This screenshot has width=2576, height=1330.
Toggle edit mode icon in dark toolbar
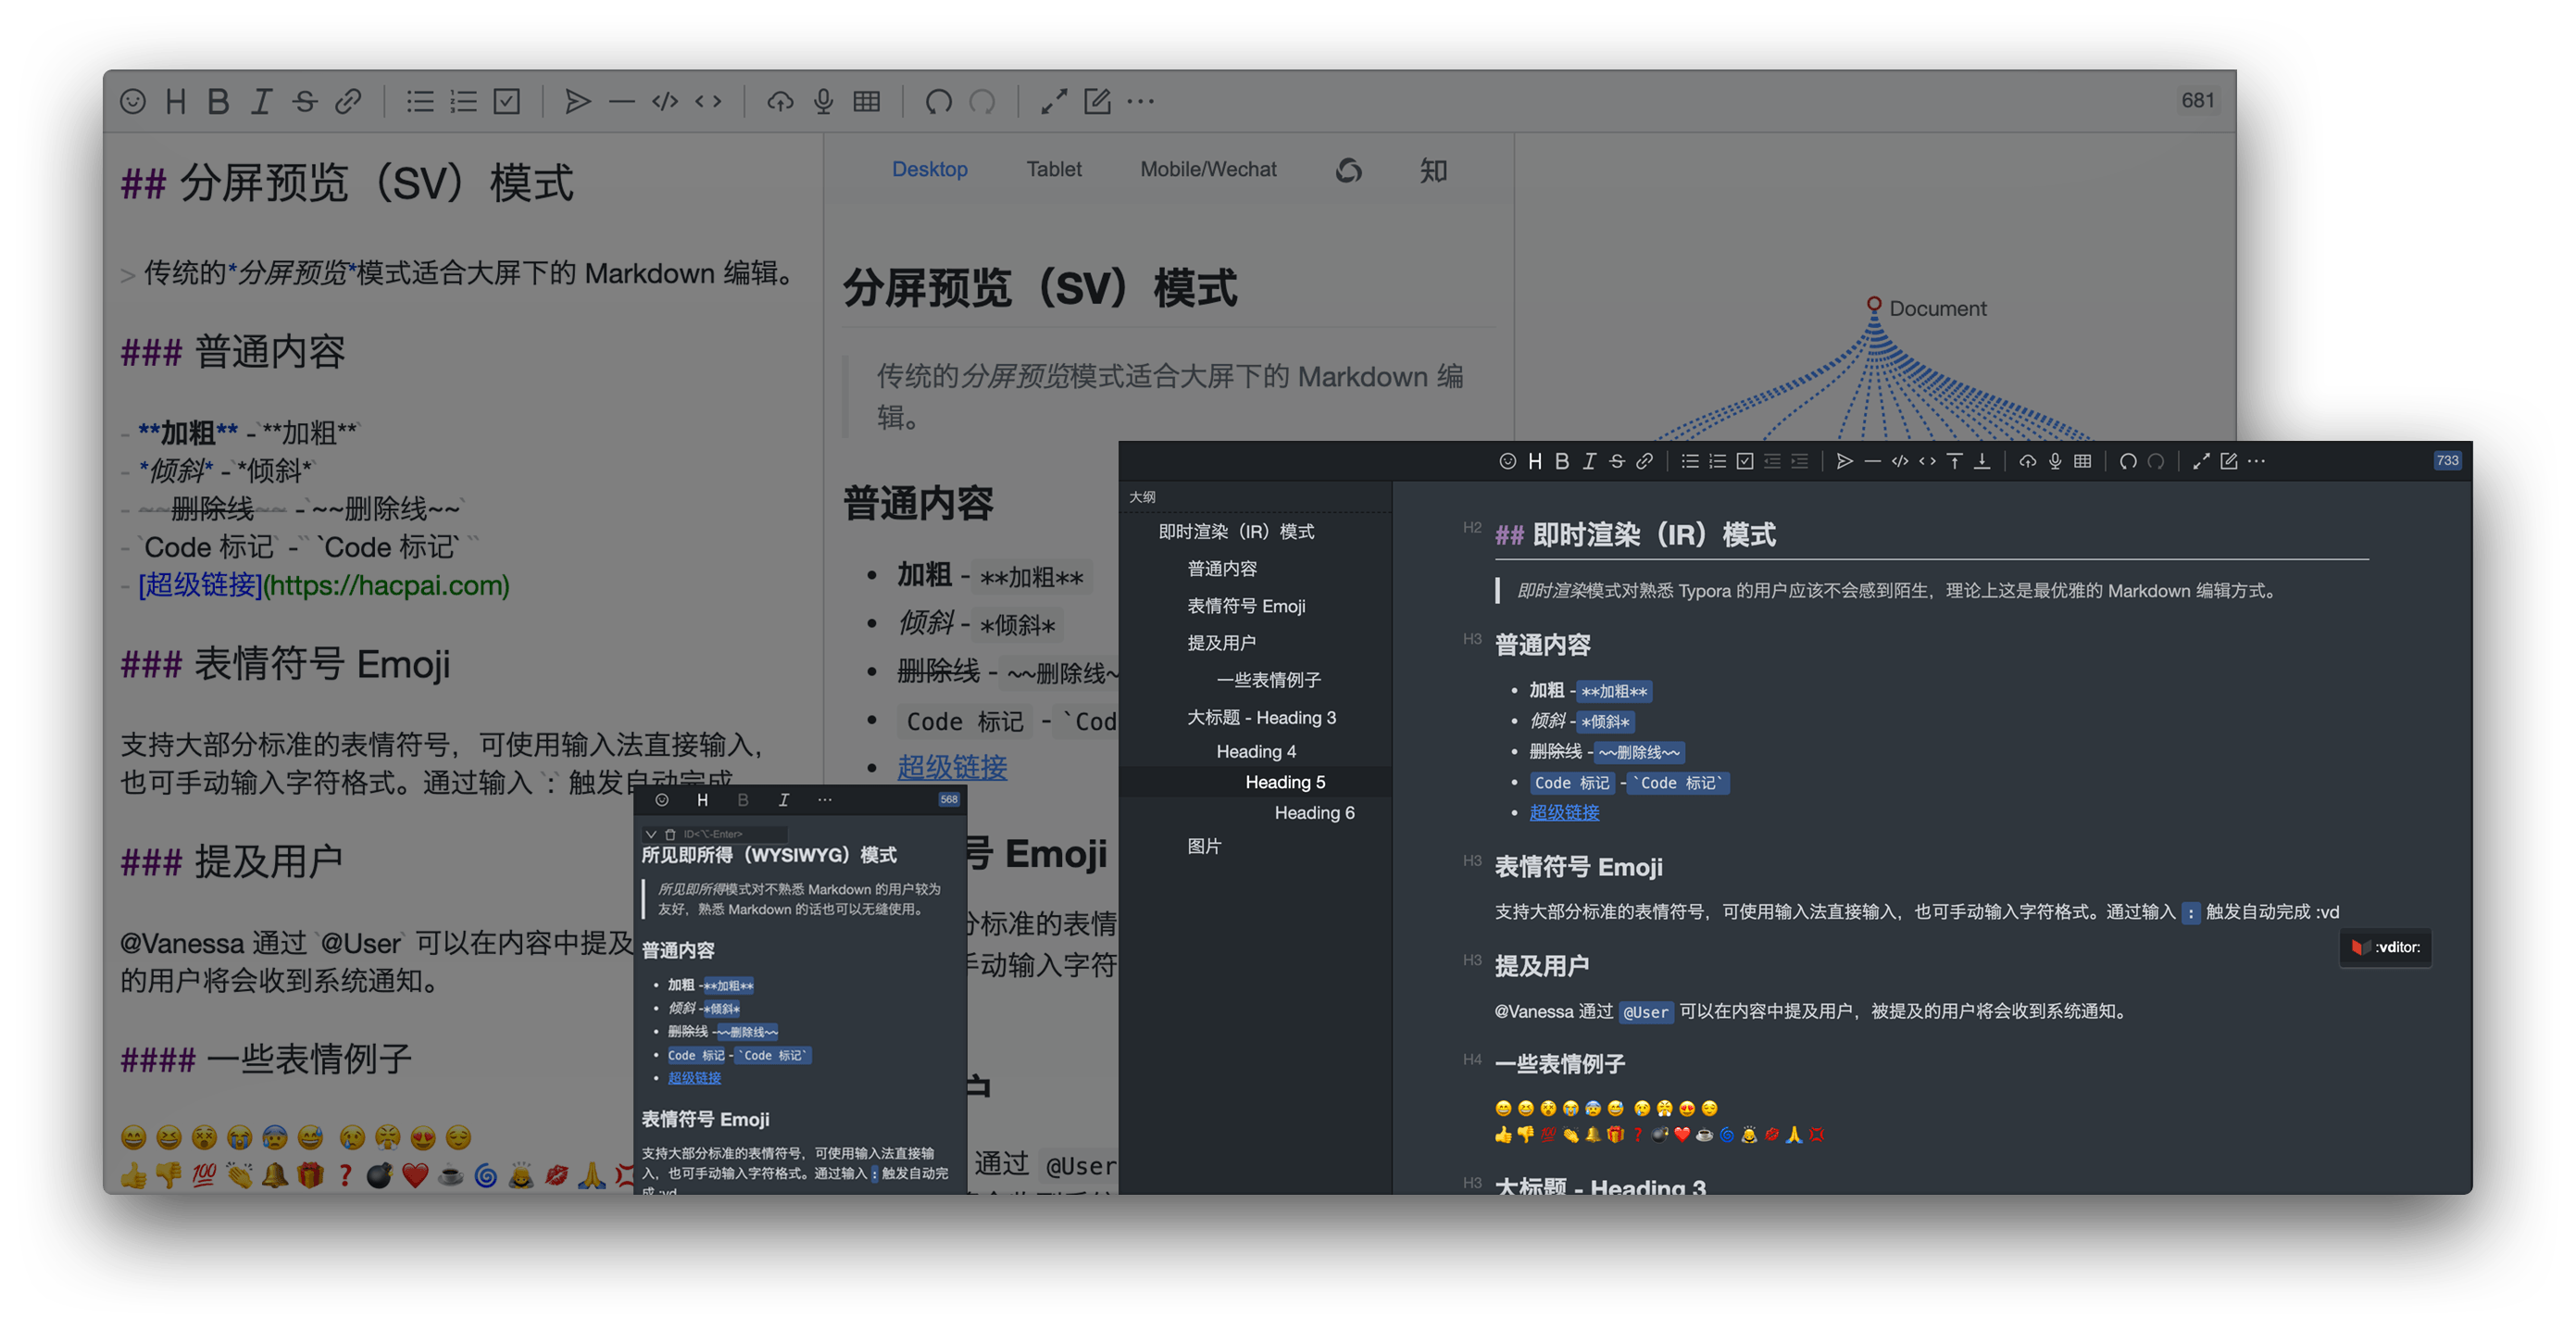2229,461
